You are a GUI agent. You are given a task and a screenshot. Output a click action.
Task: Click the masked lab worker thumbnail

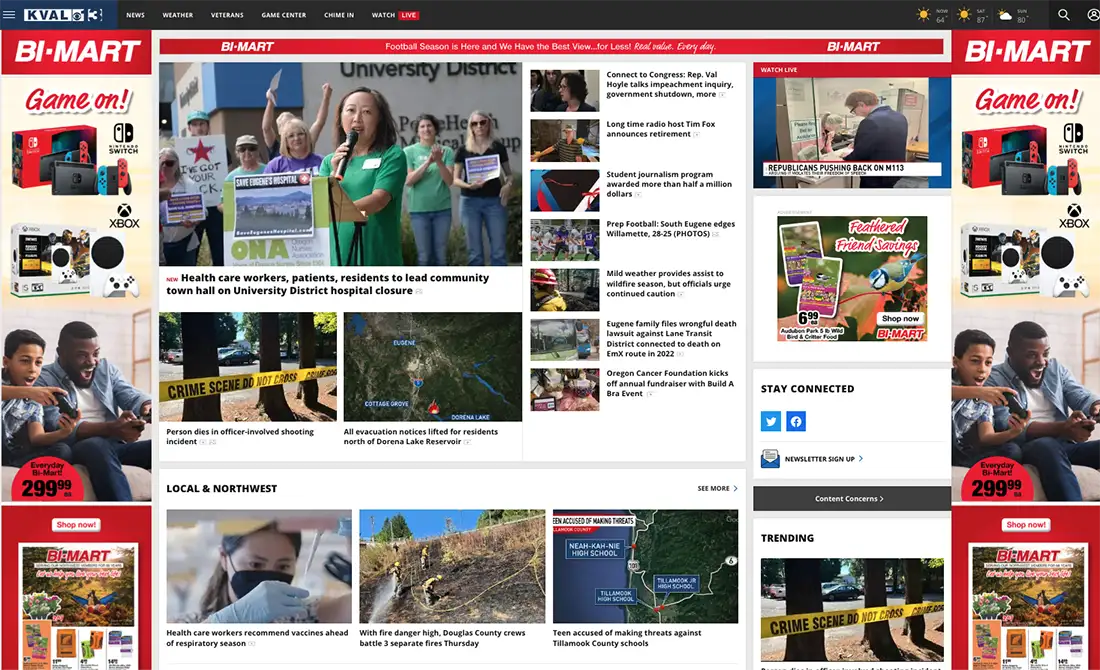click(259, 566)
